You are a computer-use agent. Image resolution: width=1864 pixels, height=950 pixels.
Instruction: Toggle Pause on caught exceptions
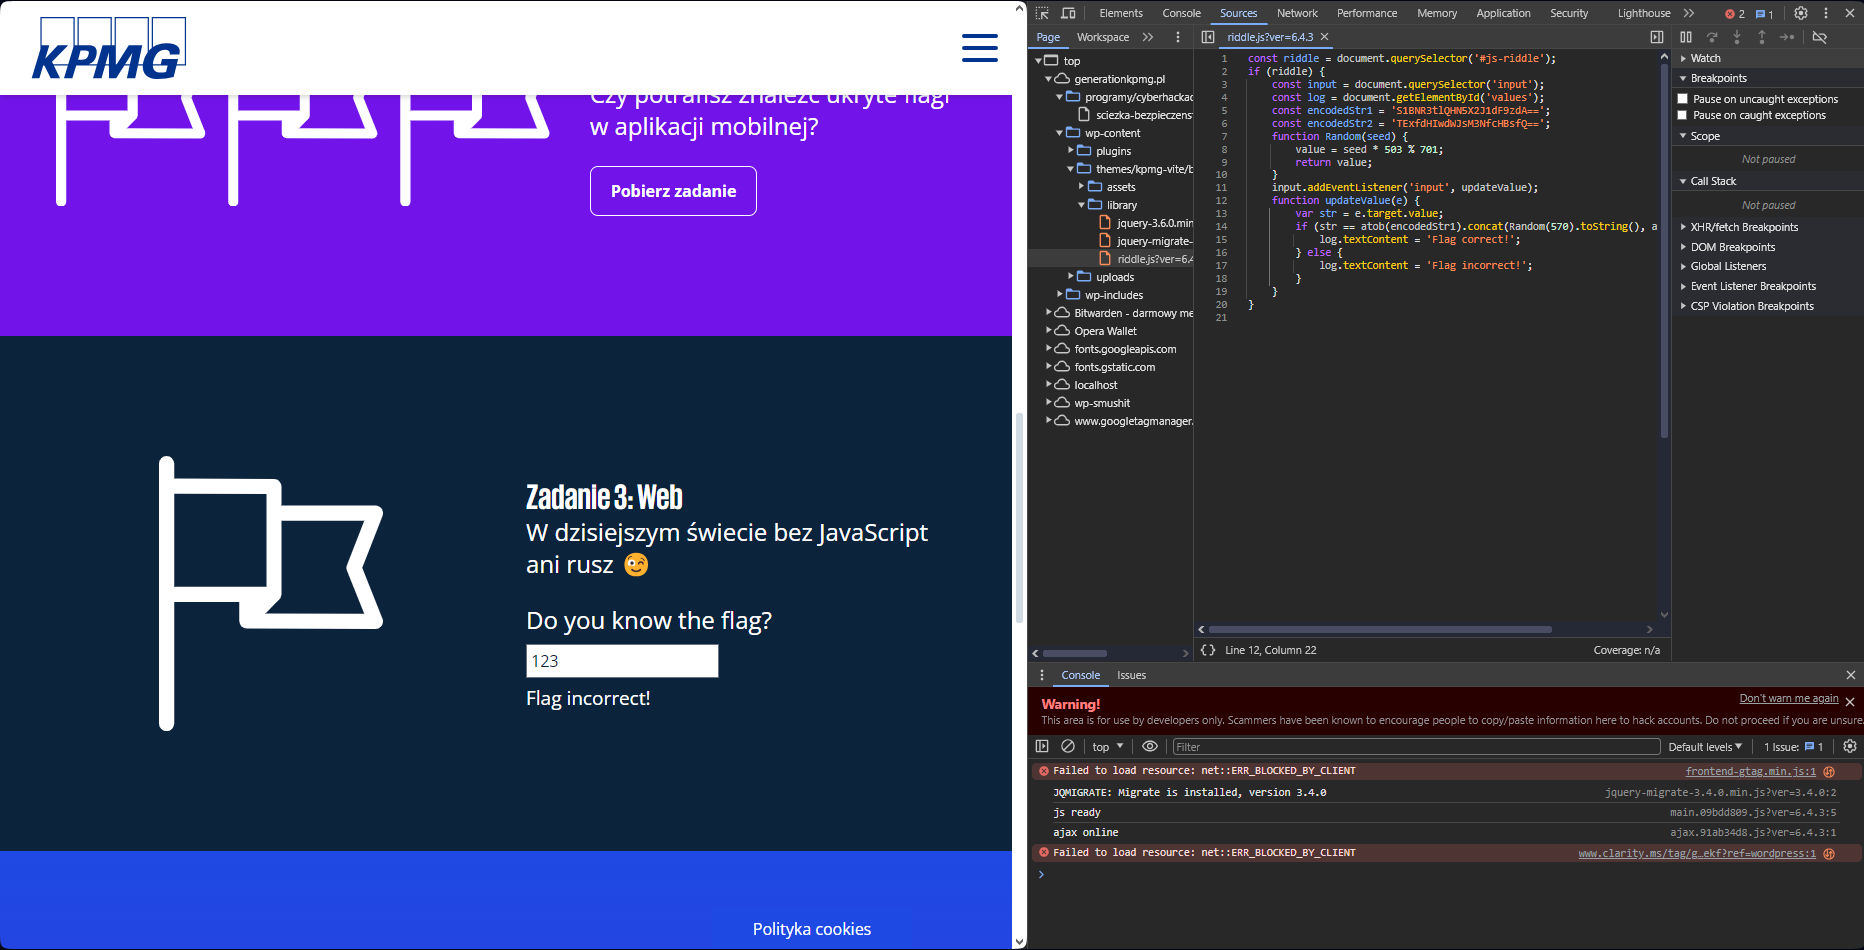click(1683, 115)
